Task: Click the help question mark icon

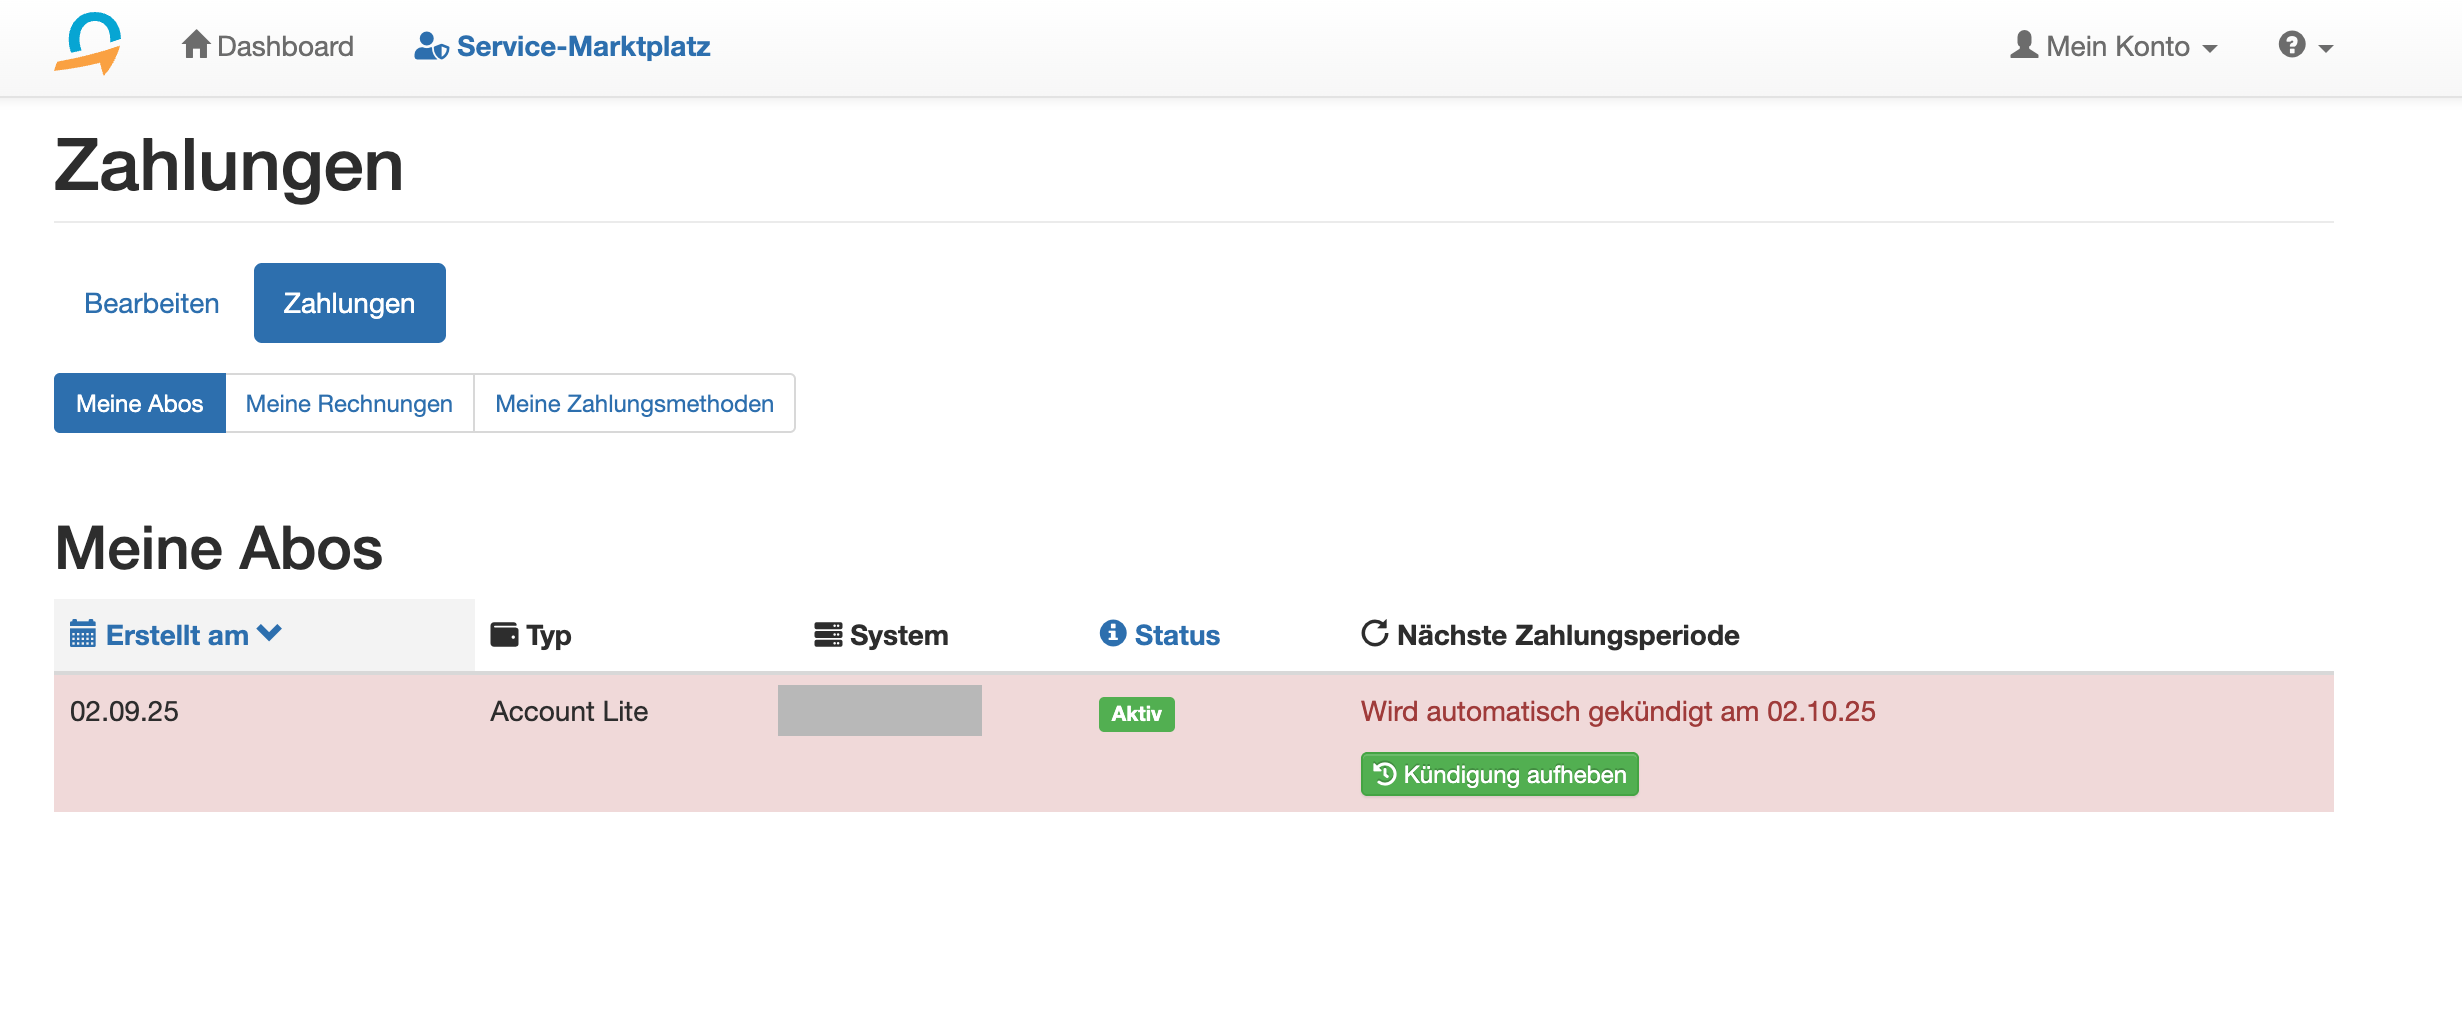Action: coord(2292,45)
